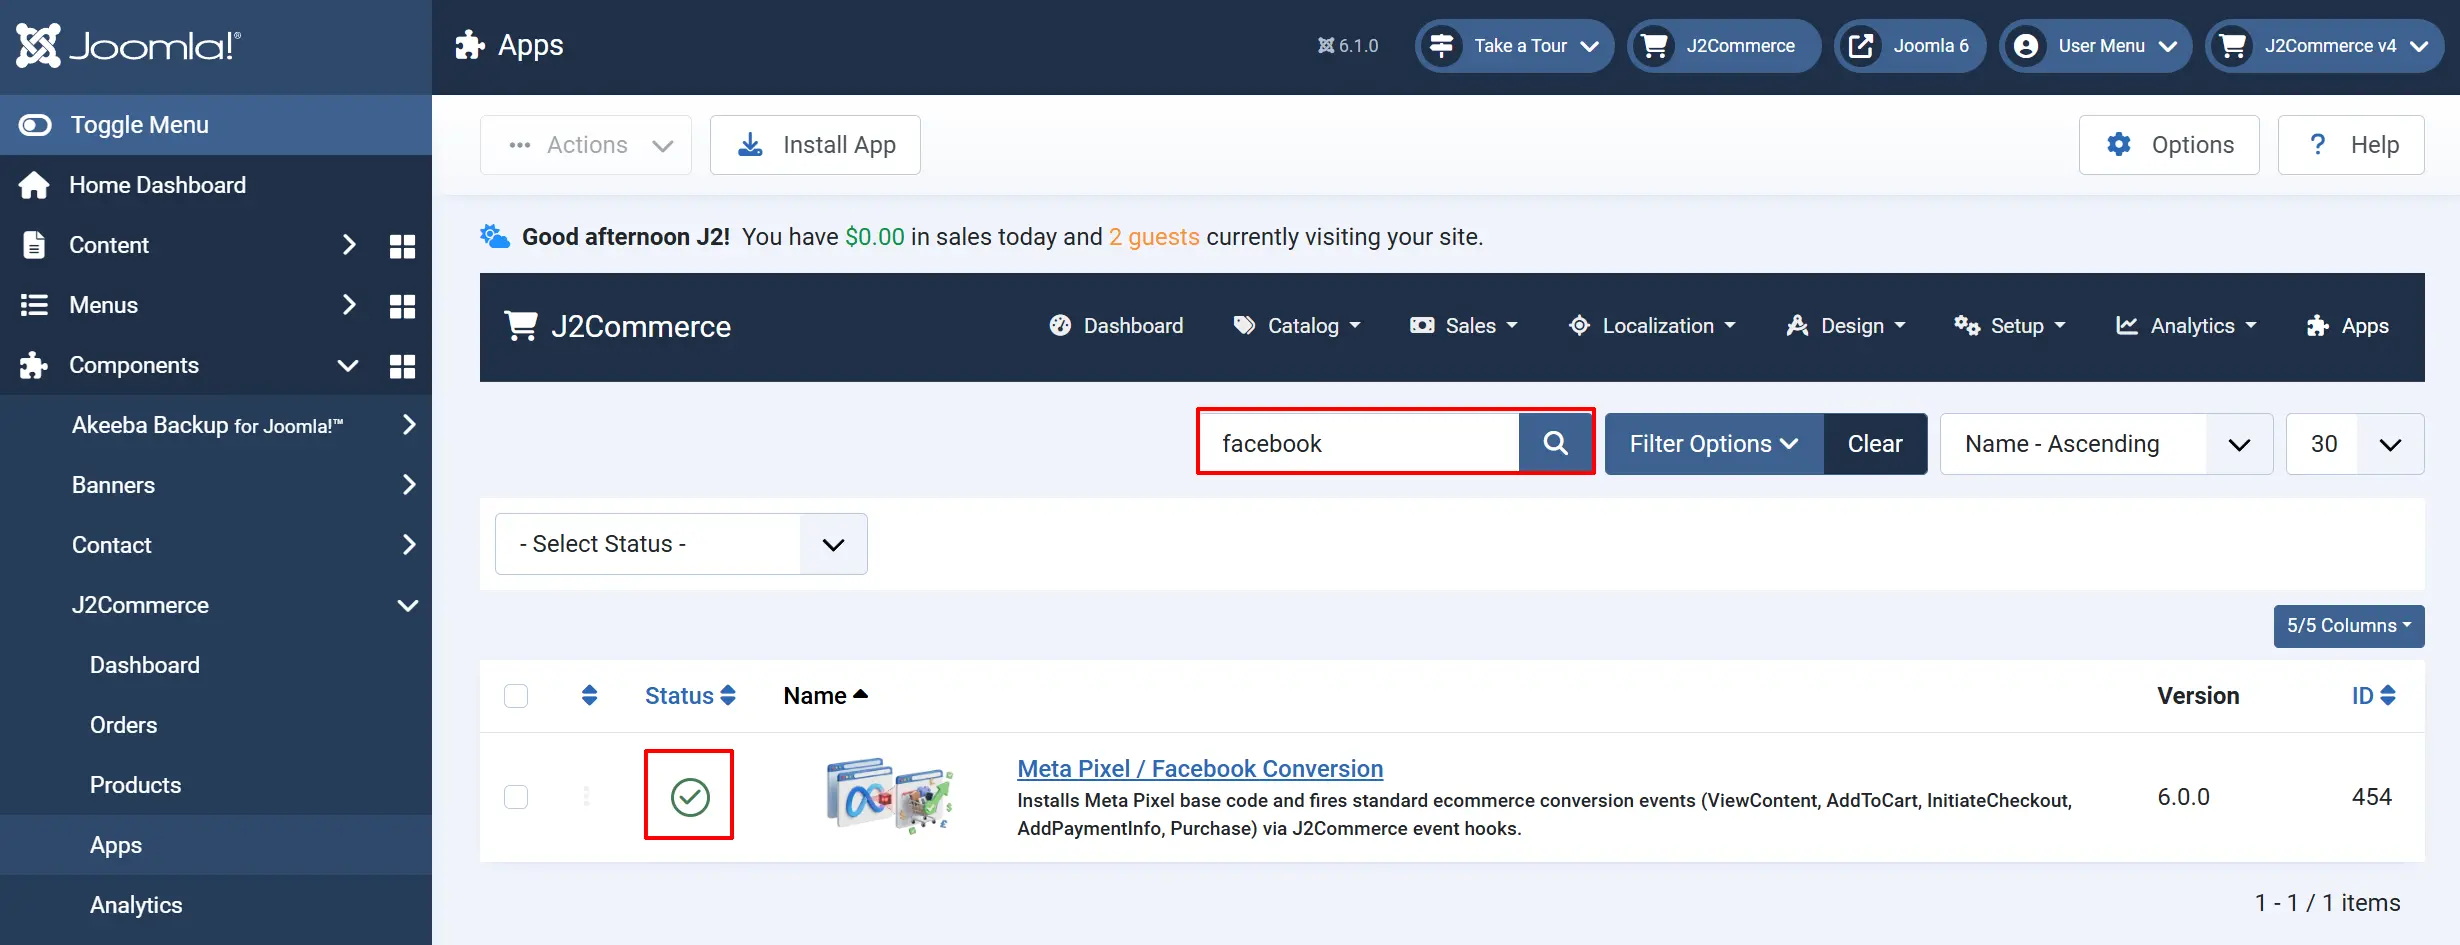This screenshot has height=945, width=2460.
Task: Click the Components puzzle icon in sidebar
Action: tap(34, 365)
